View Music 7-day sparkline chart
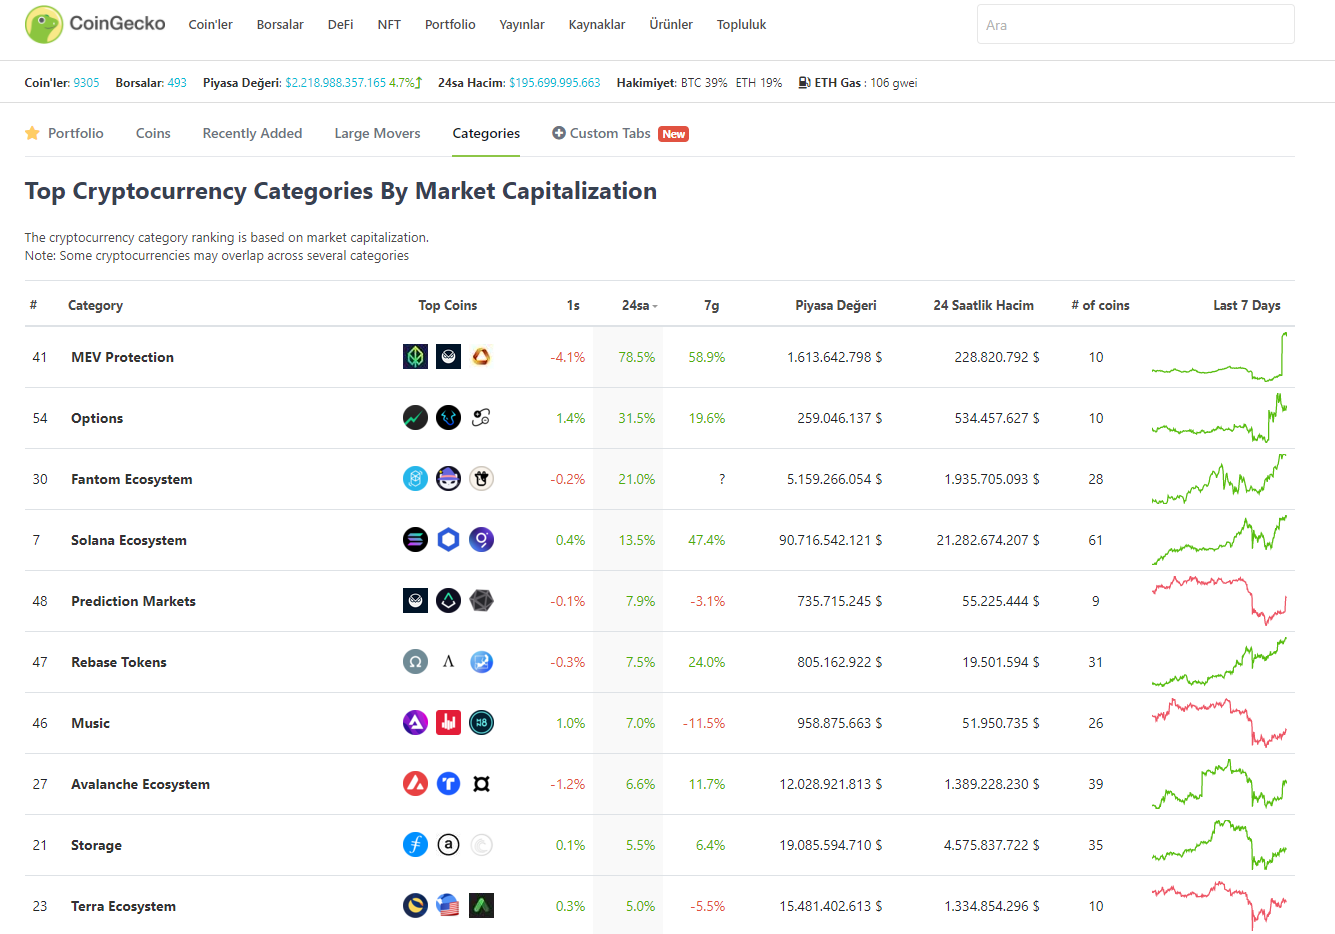The image size is (1335, 934). [1219, 723]
